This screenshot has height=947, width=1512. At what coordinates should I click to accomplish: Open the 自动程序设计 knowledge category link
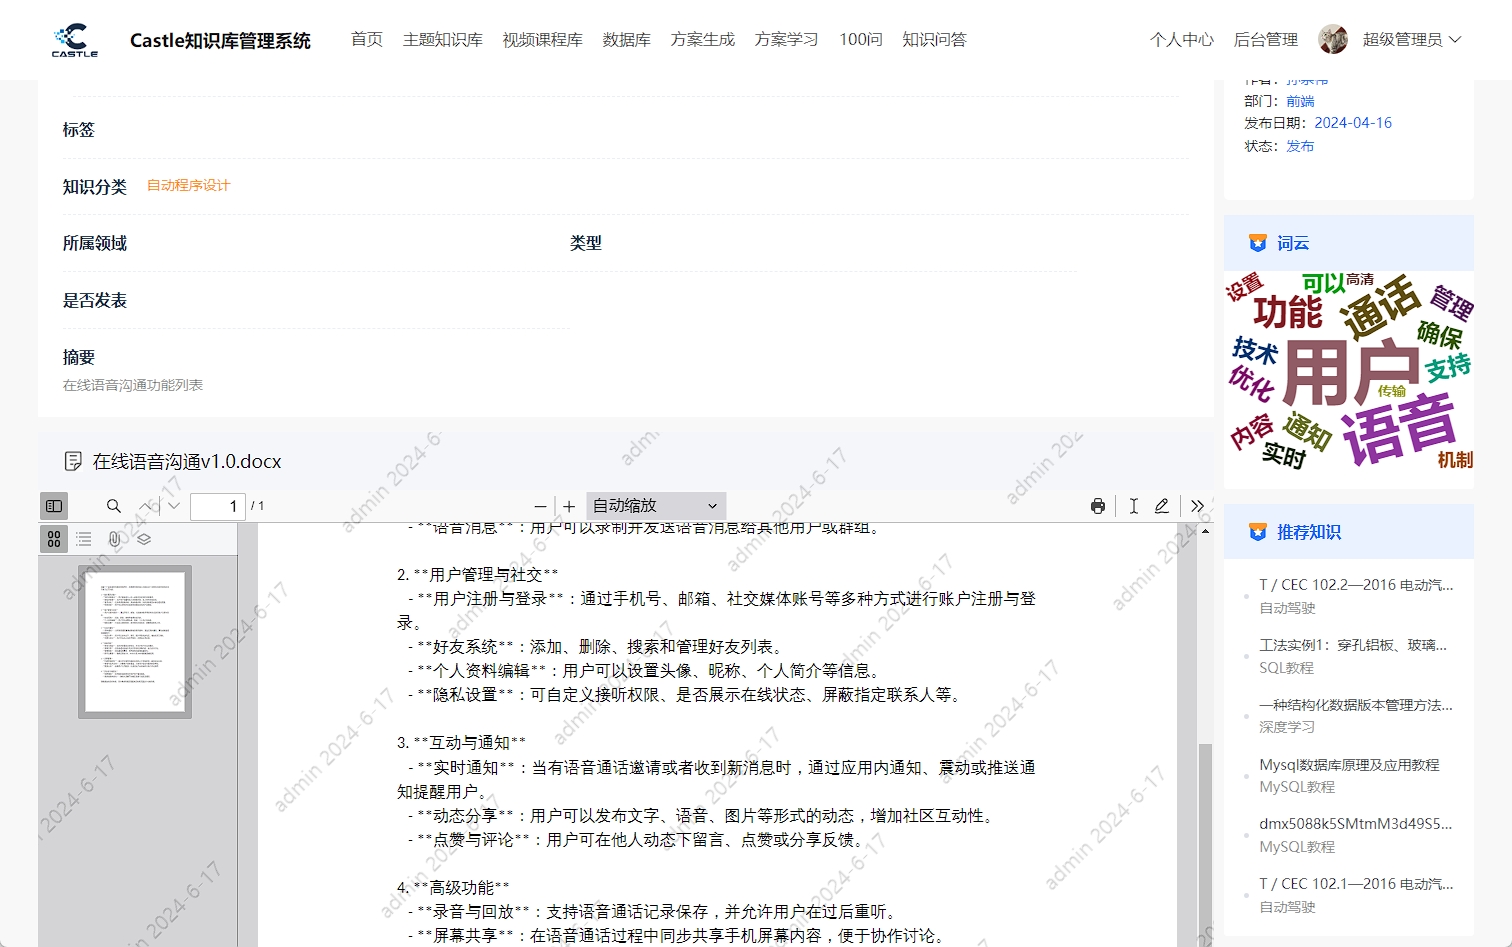click(187, 185)
